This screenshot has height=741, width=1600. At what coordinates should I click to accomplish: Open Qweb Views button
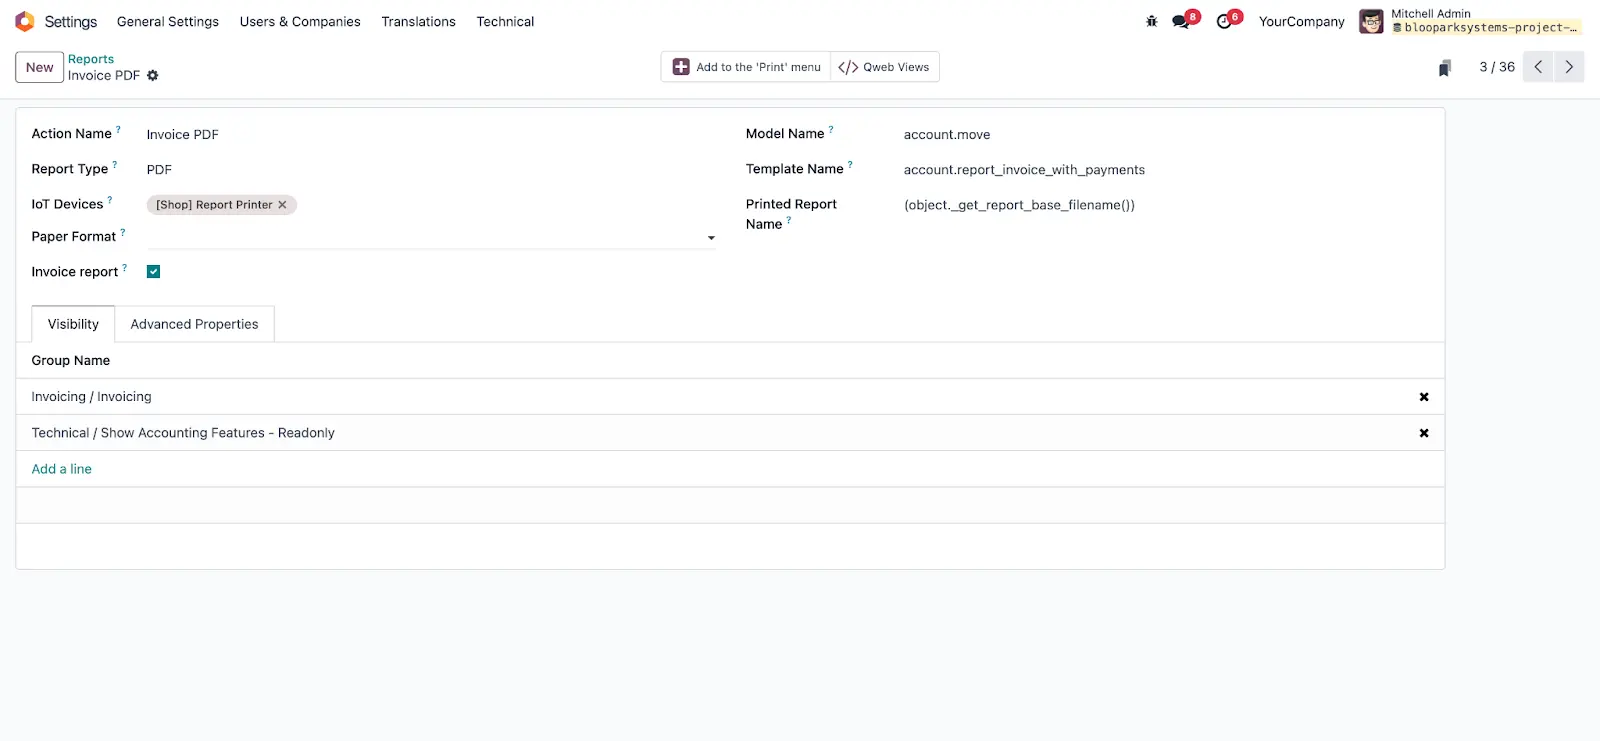(884, 67)
